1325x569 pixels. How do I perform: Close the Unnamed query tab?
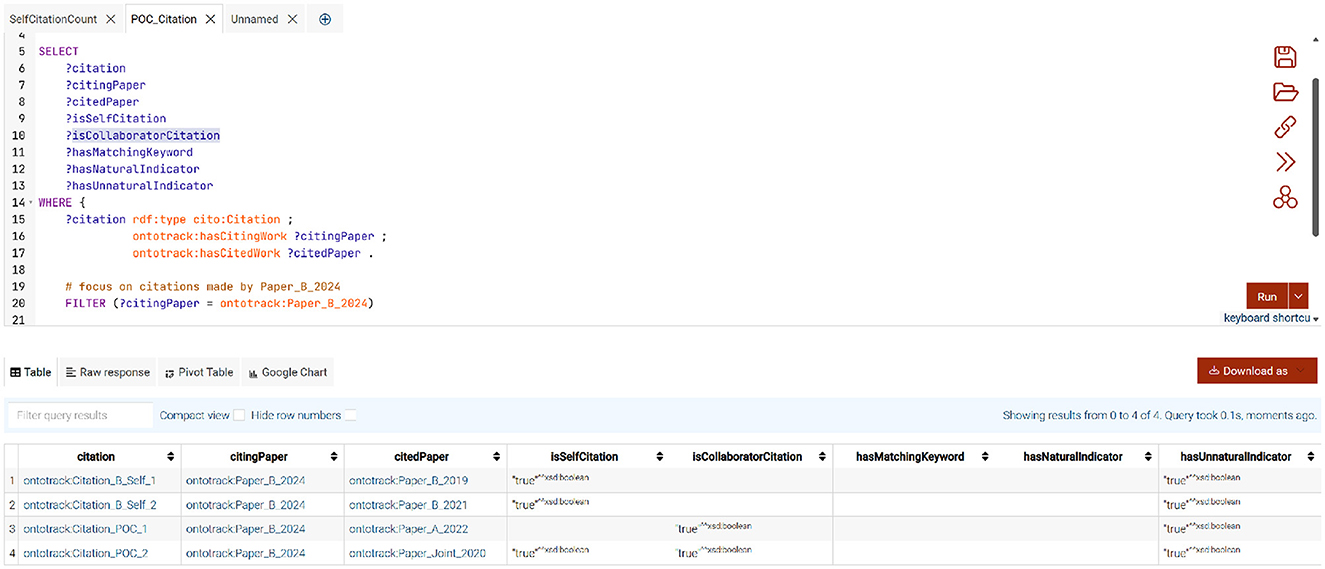(292, 19)
